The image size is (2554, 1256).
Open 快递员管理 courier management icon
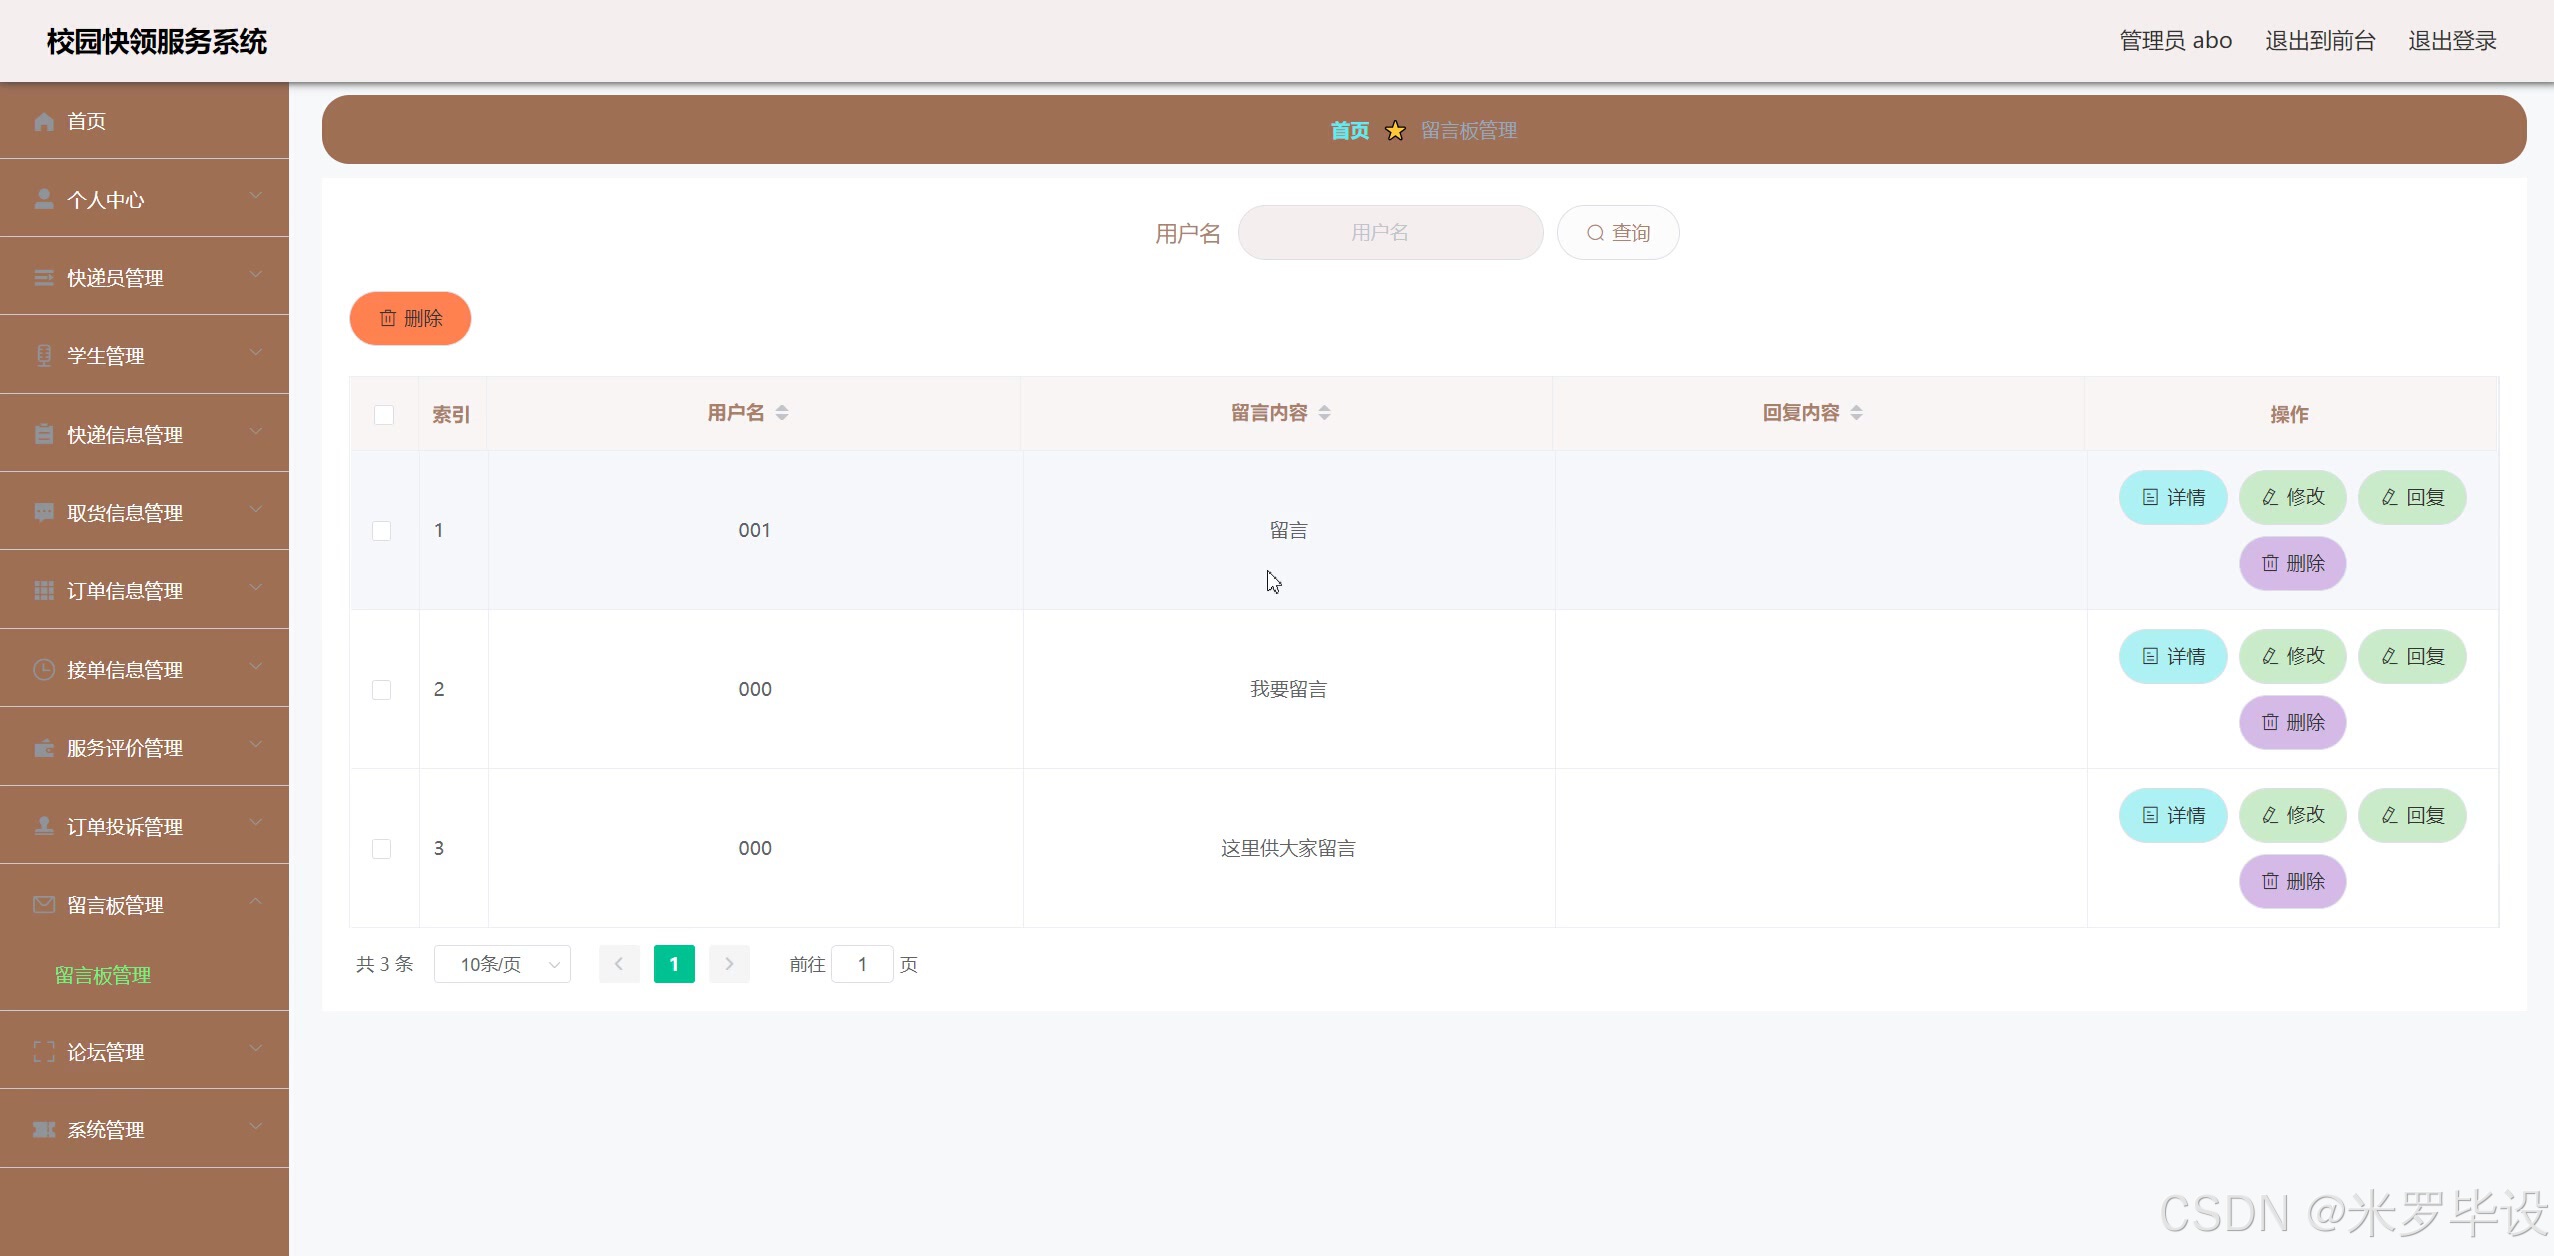pos(43,277)
